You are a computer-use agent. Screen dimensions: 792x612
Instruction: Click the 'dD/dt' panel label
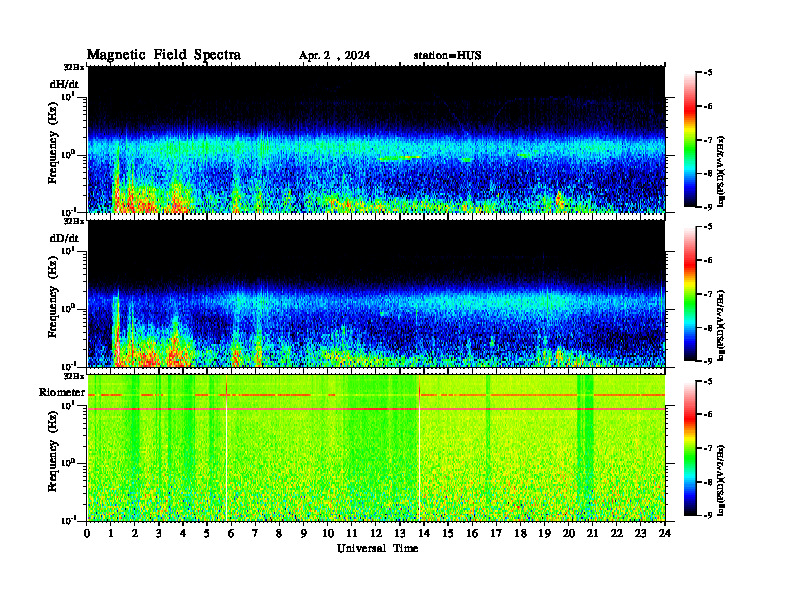tap(64, 238)
